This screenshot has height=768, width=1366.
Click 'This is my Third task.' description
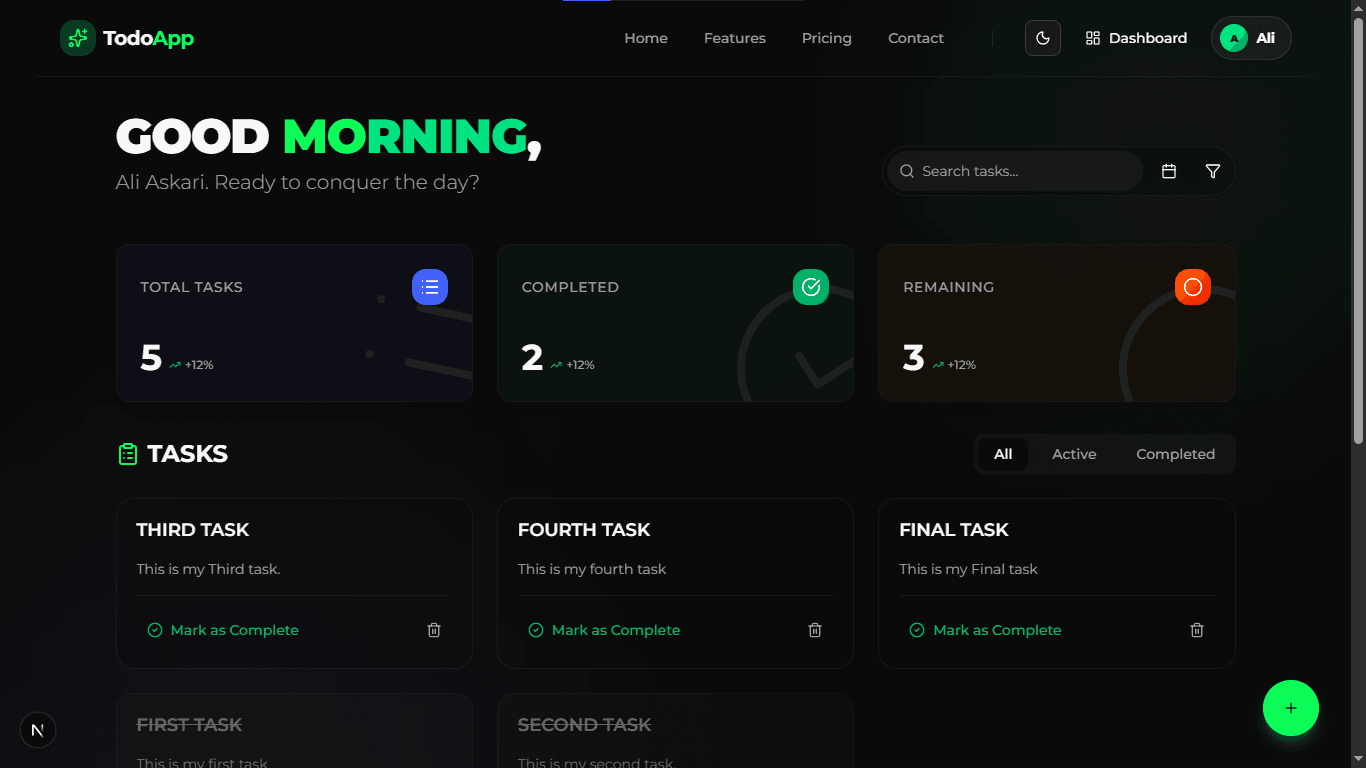click(209, 569)
